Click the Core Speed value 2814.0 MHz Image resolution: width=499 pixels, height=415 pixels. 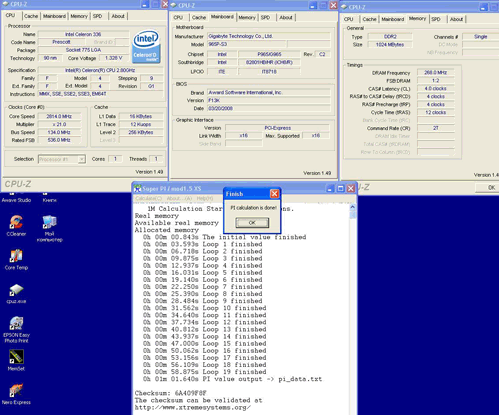coord(59,116)
